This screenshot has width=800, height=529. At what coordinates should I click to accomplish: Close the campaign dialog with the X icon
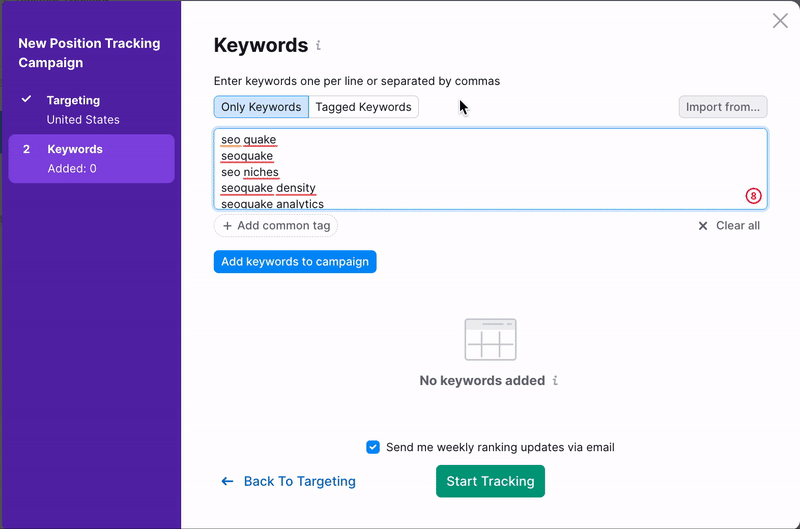click(x=780, y=21)
